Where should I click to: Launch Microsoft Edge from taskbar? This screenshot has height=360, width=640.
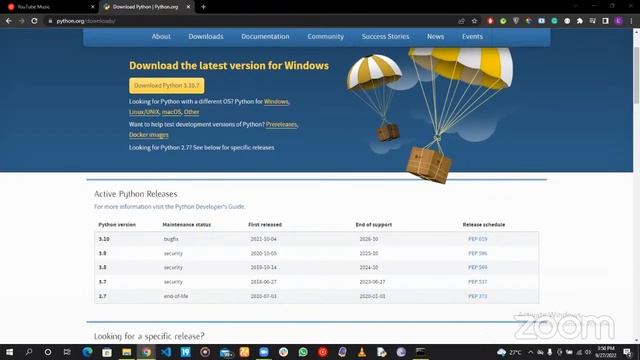tap(87, 352)
